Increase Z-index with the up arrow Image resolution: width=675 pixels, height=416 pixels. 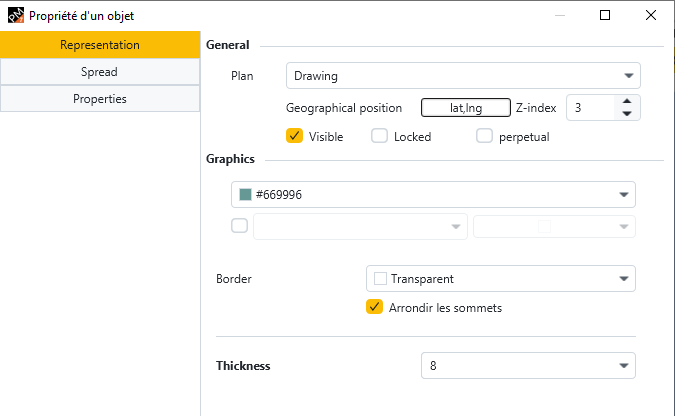(x=627, y=102)
